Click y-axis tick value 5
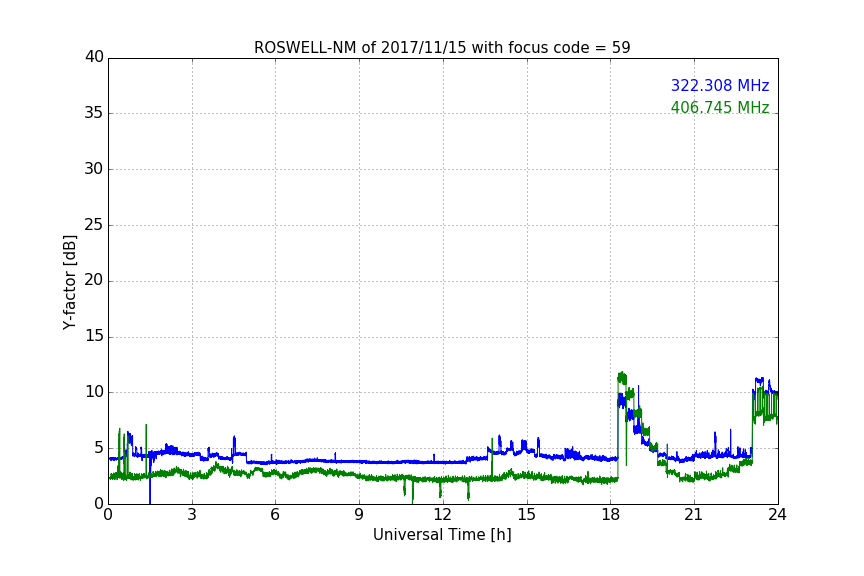This screenshot has height=576, width=864. (99, 448)
